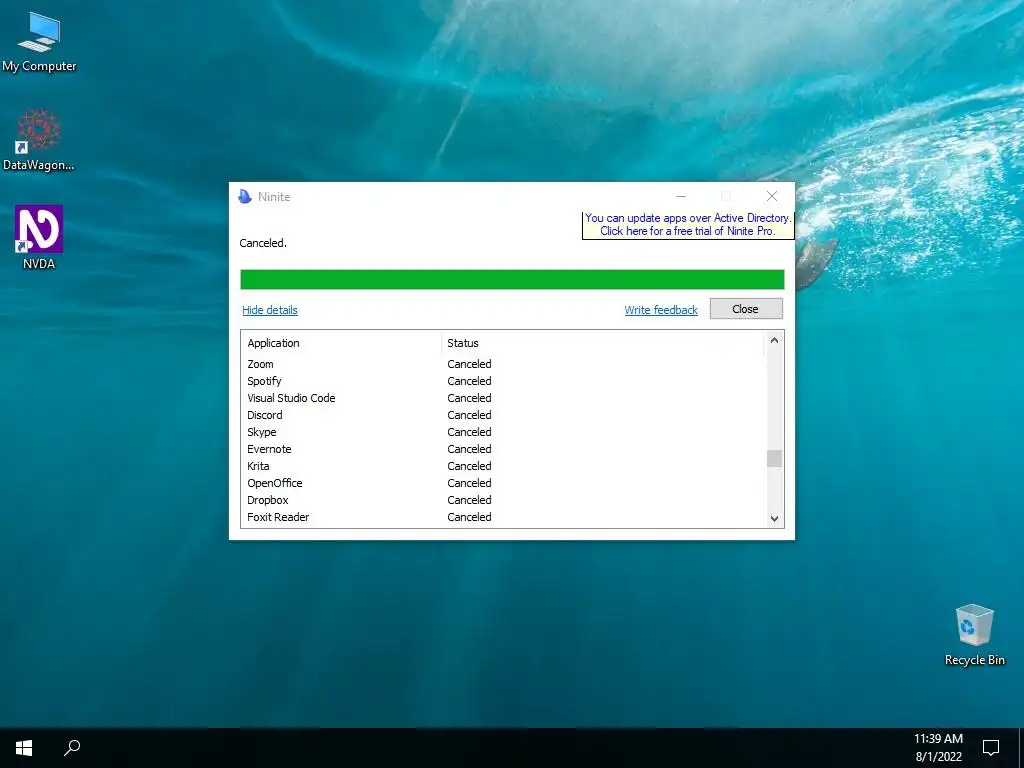Open the Windows Start menu

pyautogui.click(x=24, y=748)
